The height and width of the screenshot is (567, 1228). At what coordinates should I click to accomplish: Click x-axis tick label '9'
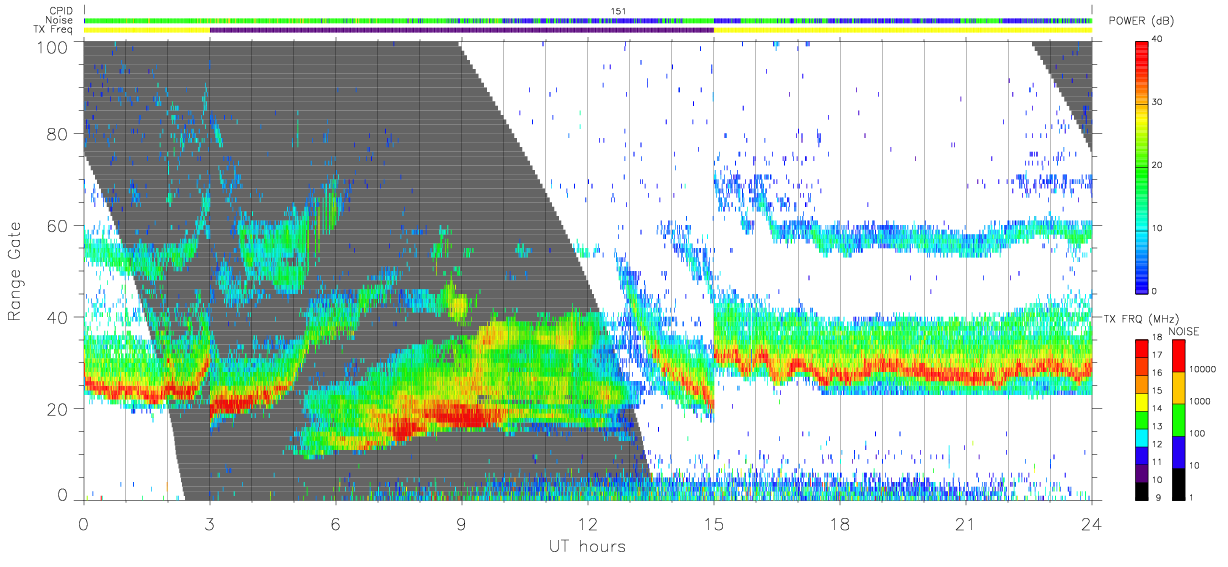tap(462, 524)
